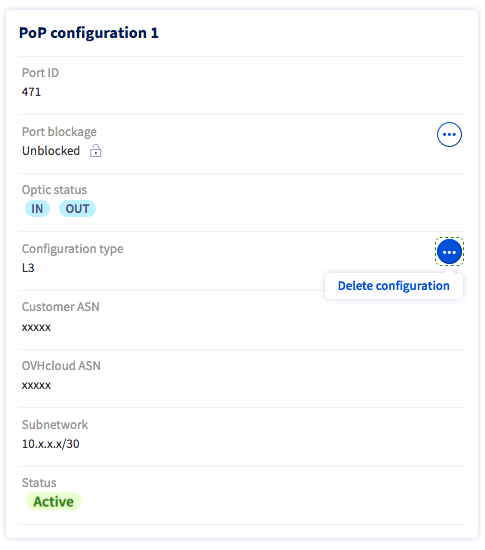
Task: Click the Unblocked status text
Action: (51, 151)
